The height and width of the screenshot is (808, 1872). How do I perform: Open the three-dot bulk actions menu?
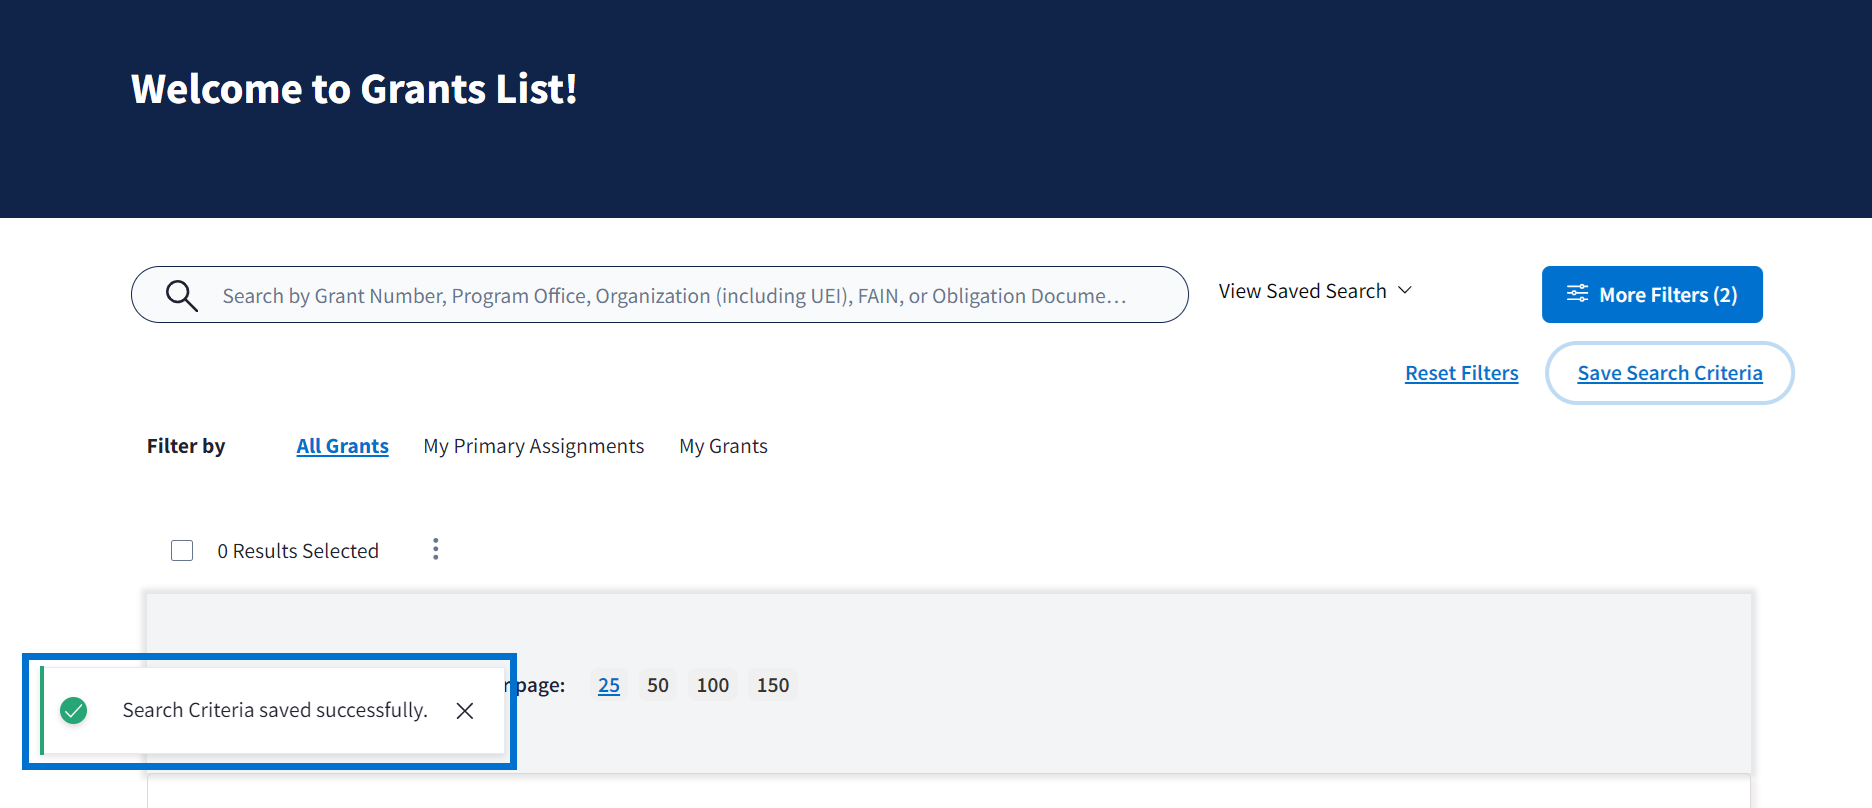(435, 549)
